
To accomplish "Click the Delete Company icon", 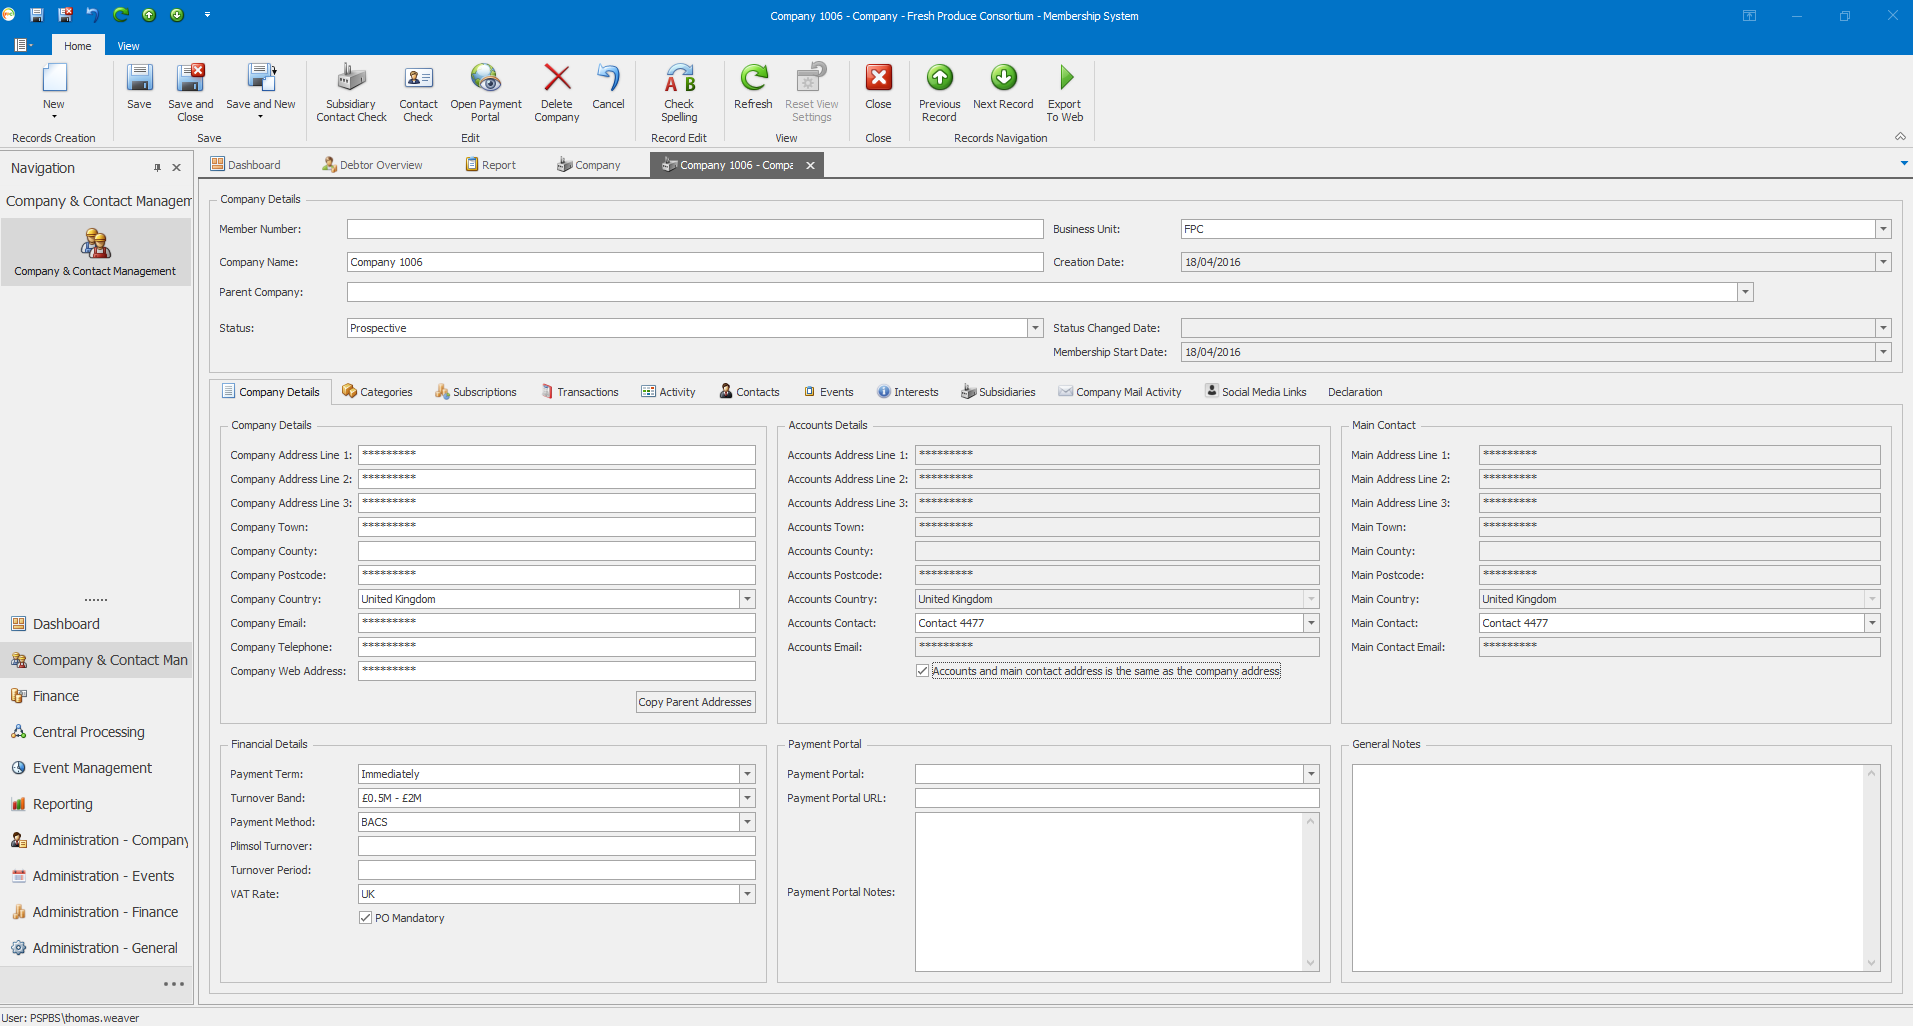I will (557, 78).
